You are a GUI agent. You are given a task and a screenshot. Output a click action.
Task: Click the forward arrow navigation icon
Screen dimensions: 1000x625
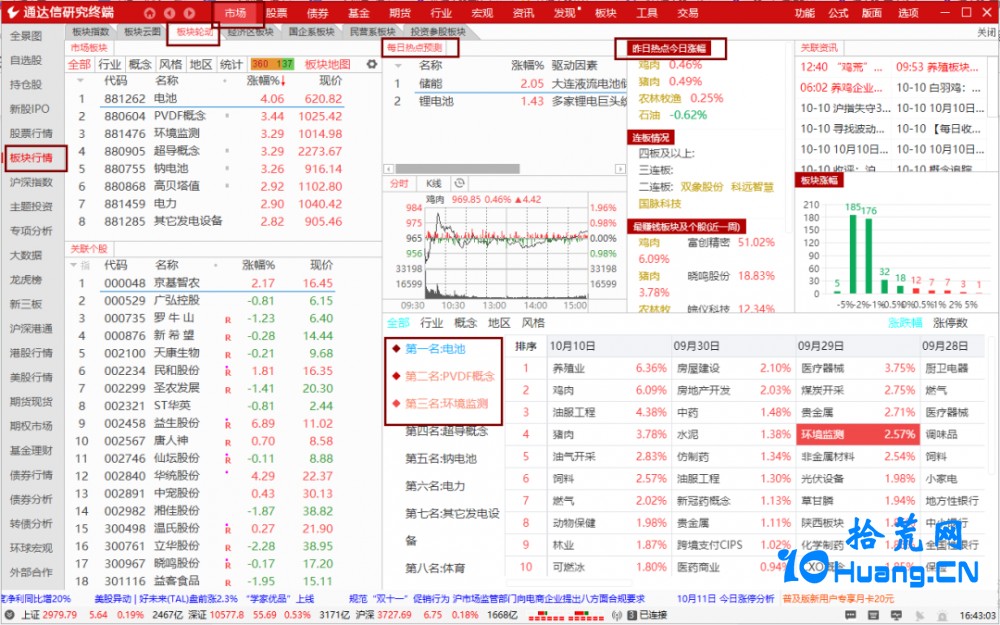[189, 13]
